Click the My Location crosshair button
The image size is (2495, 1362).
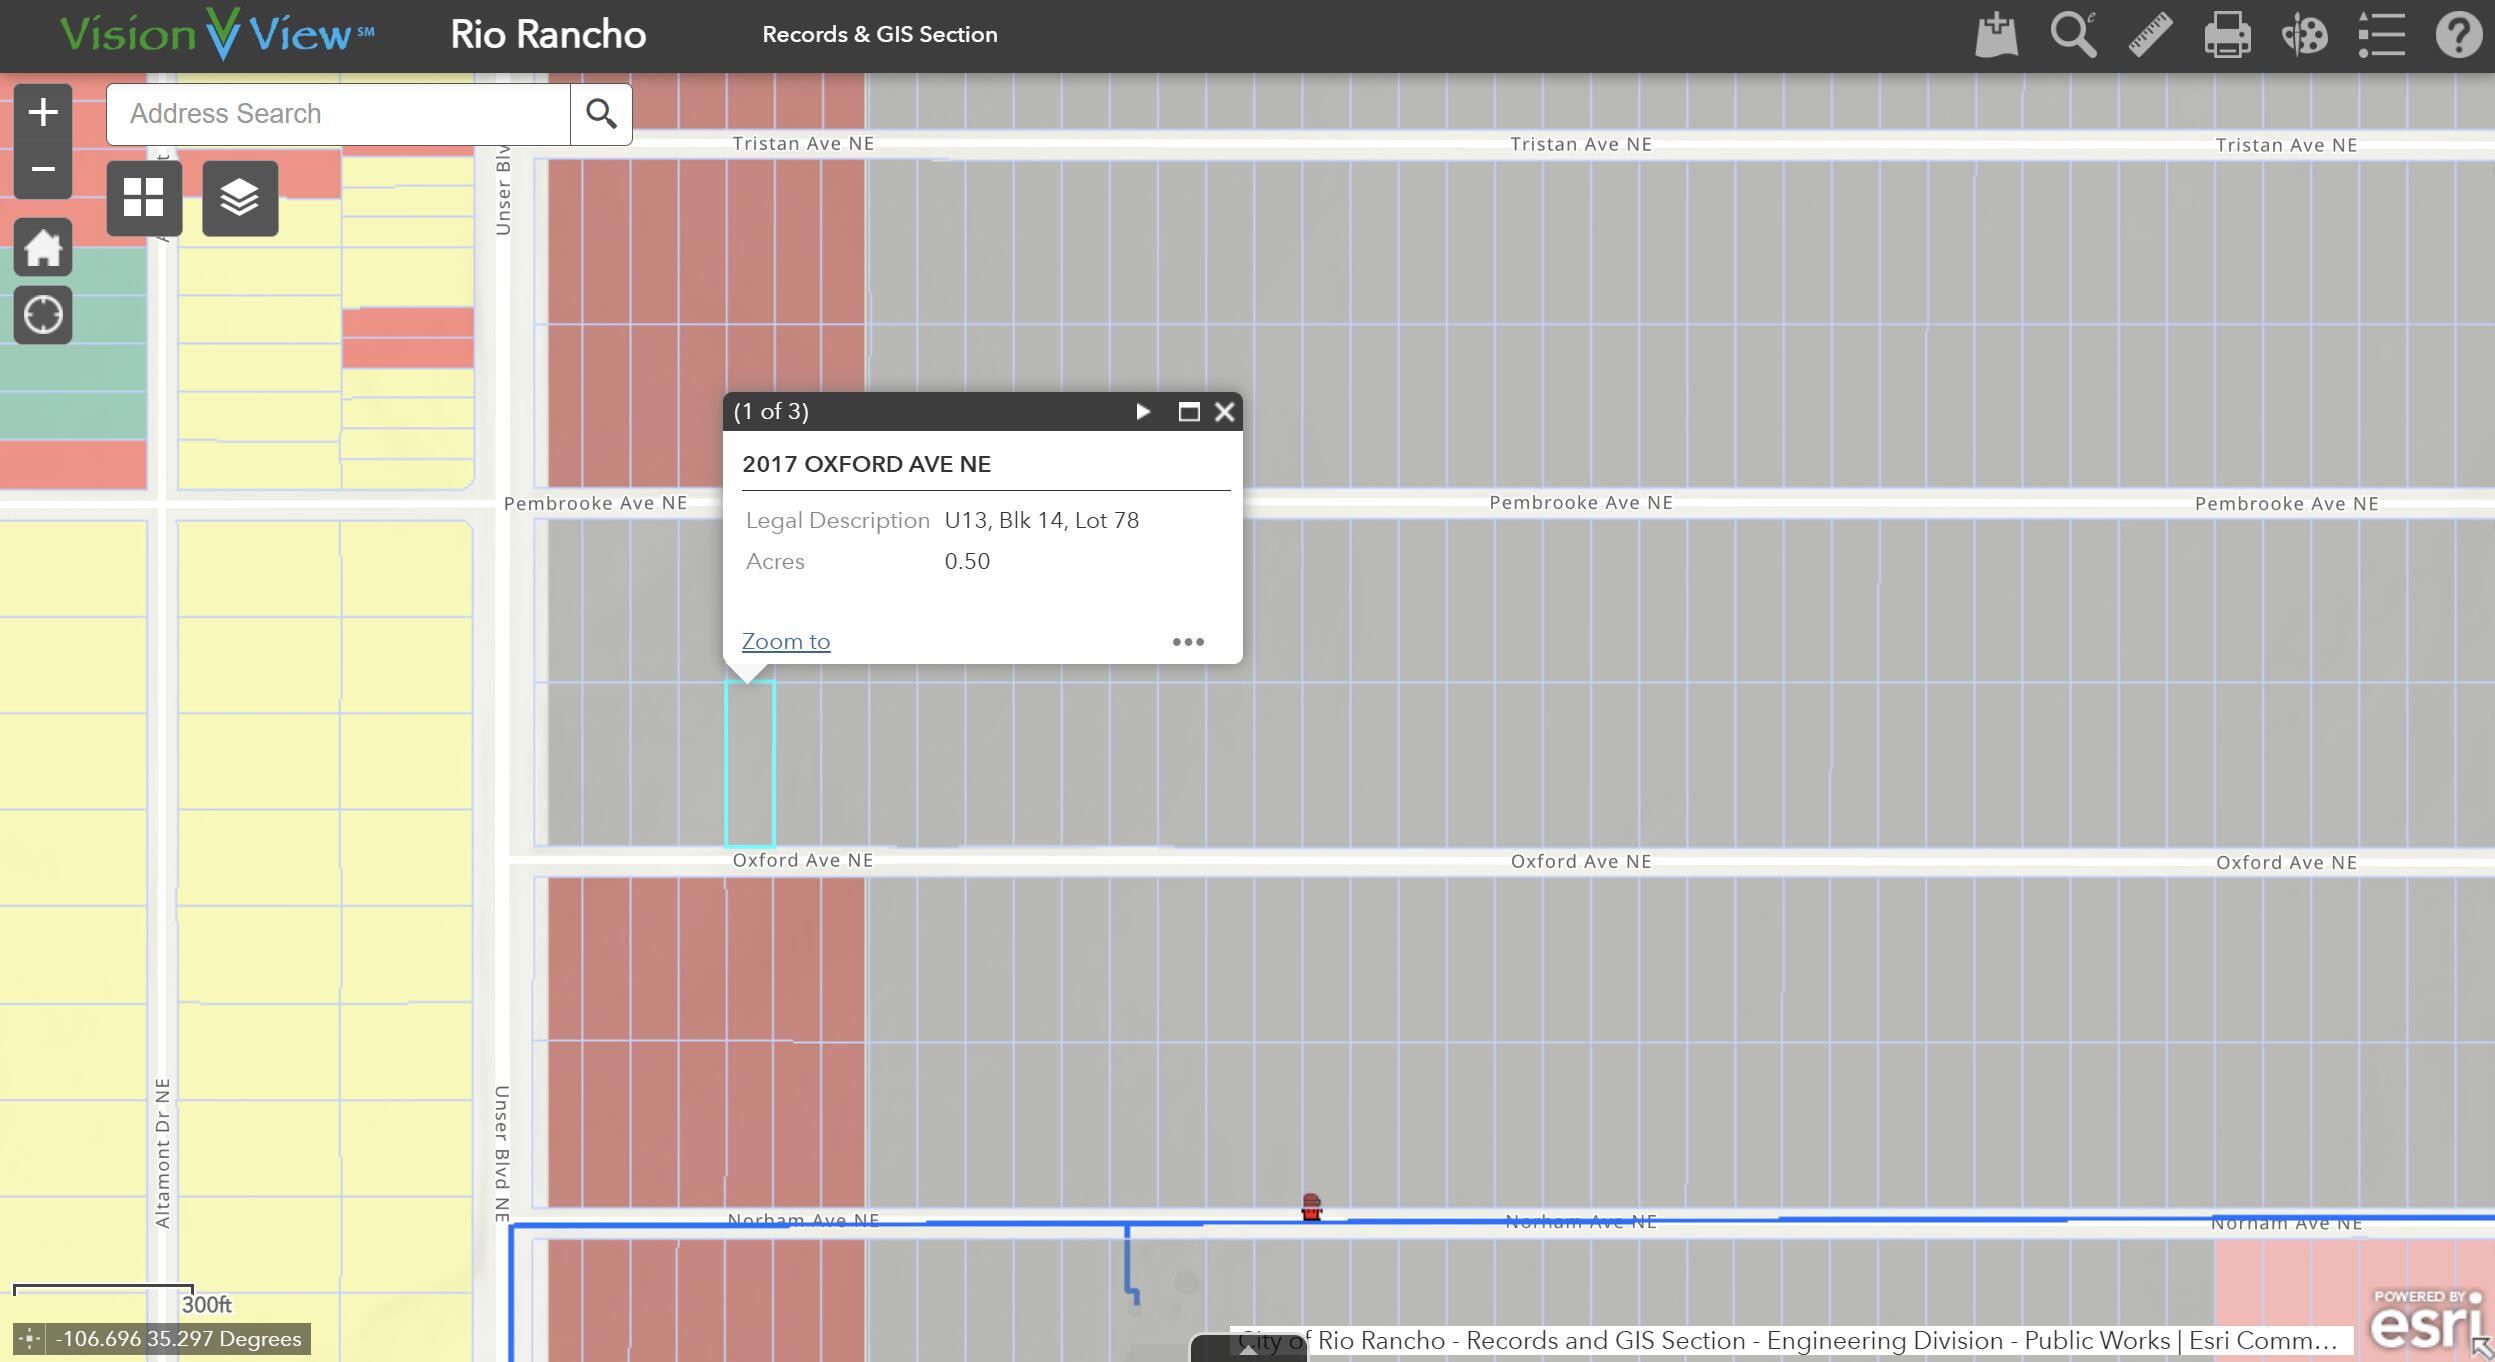[x=43, y=315]
